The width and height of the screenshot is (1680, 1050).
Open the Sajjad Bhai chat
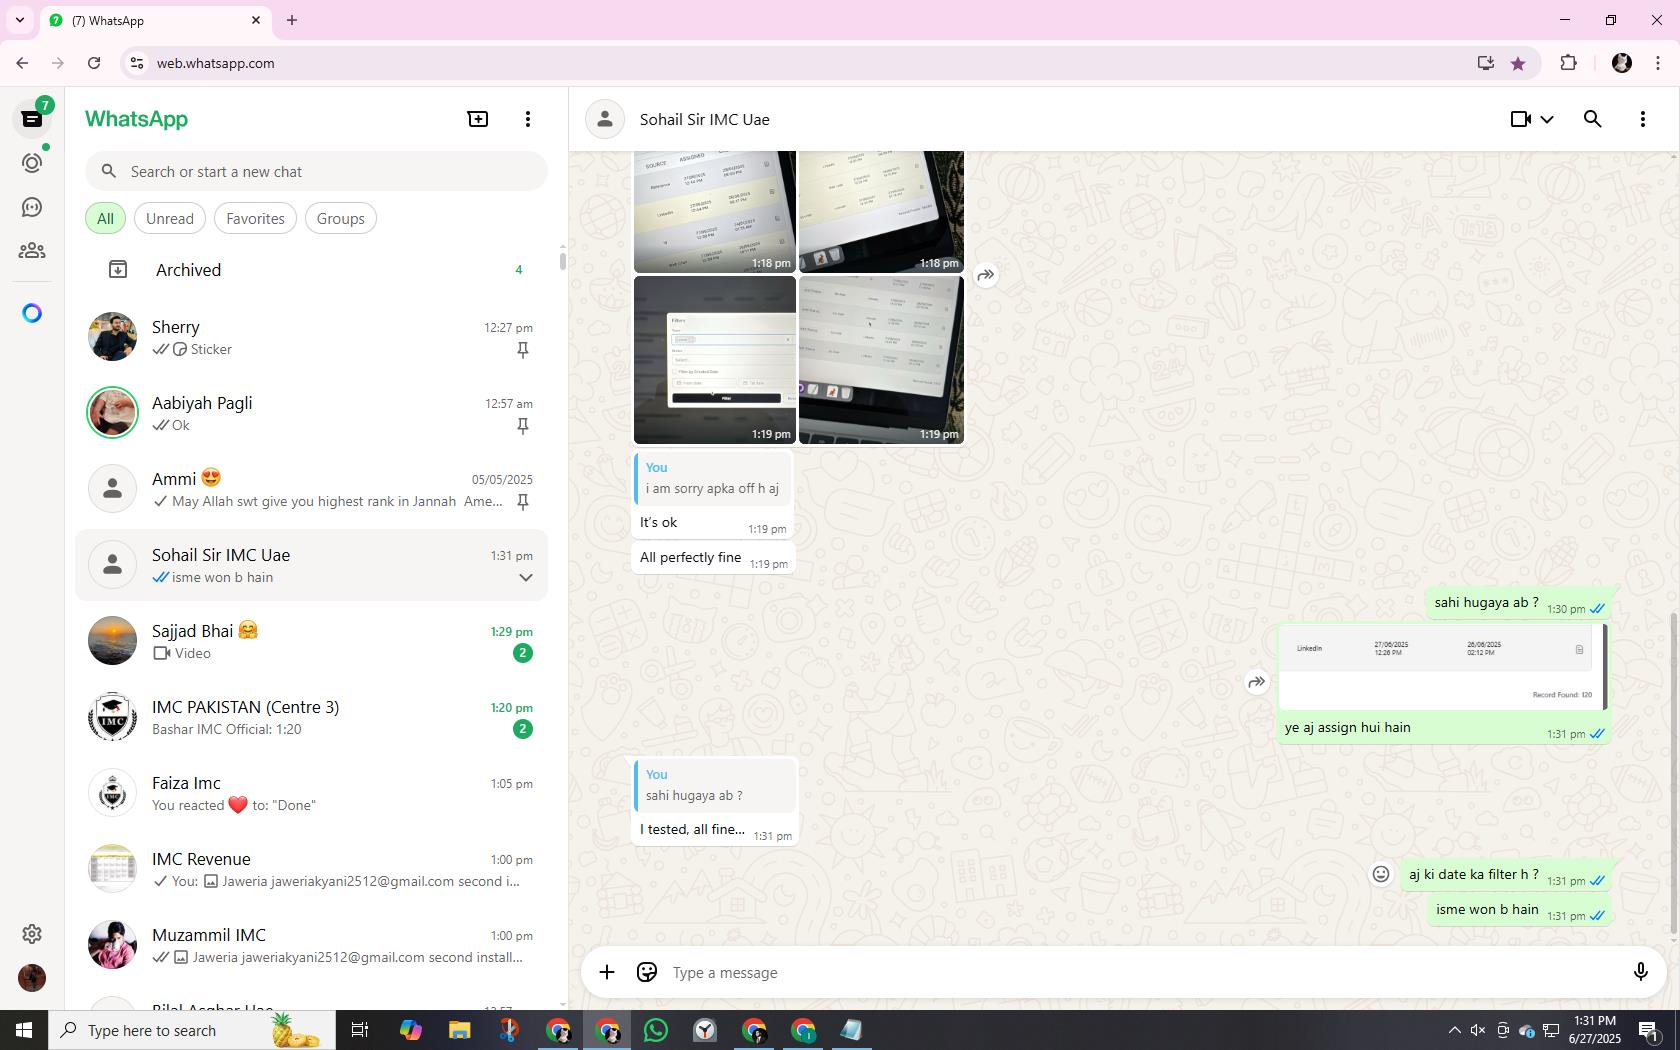(311, 641)
